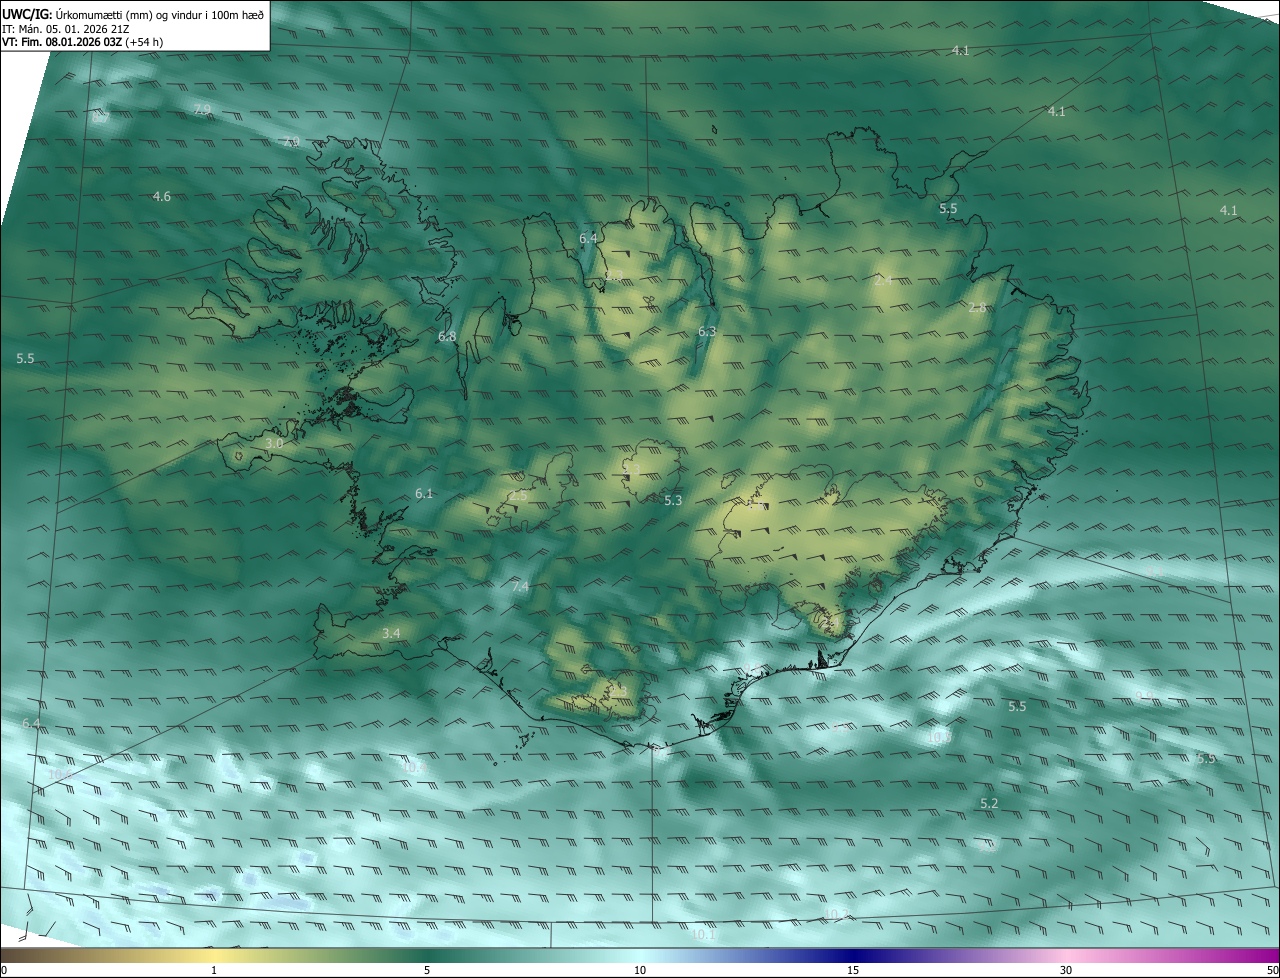Pick the 7.4 value label on the map

pyautogui.click(x=520, y=587)
